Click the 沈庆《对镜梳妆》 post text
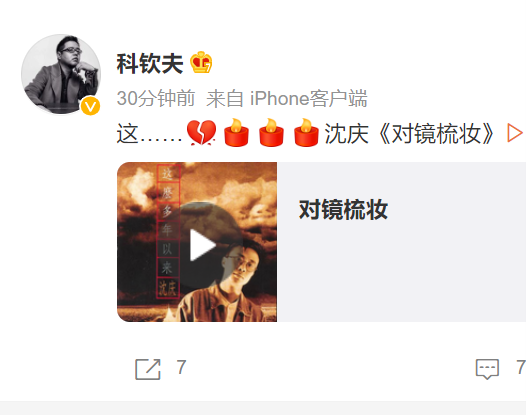This screenshot has height=415, width=526. 409,134
